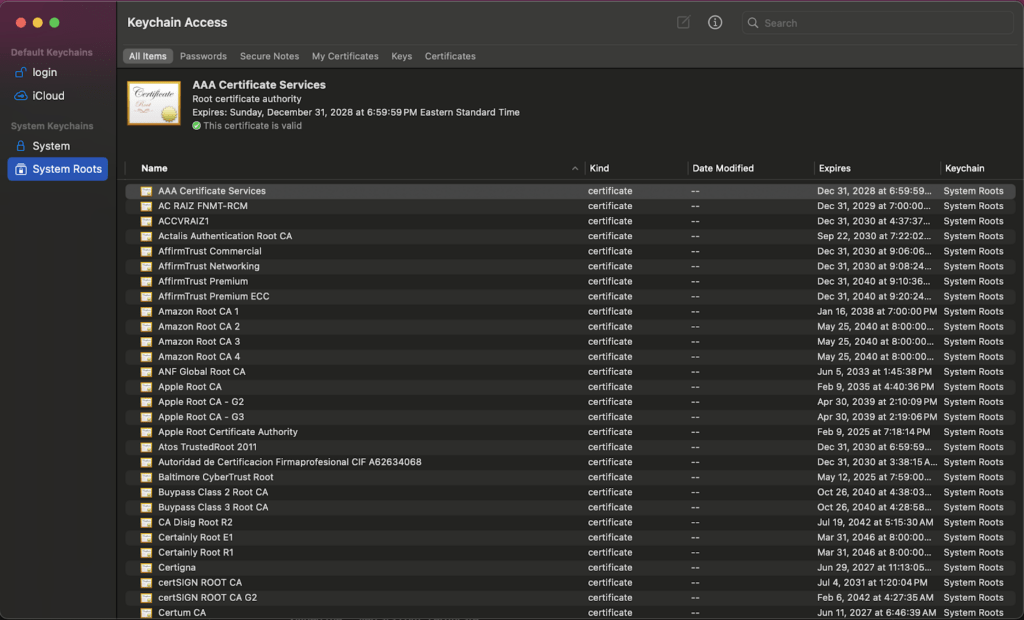This screenshot has height=620, width=1024.
Task: Open the System keychain
Action: point(50,146)
